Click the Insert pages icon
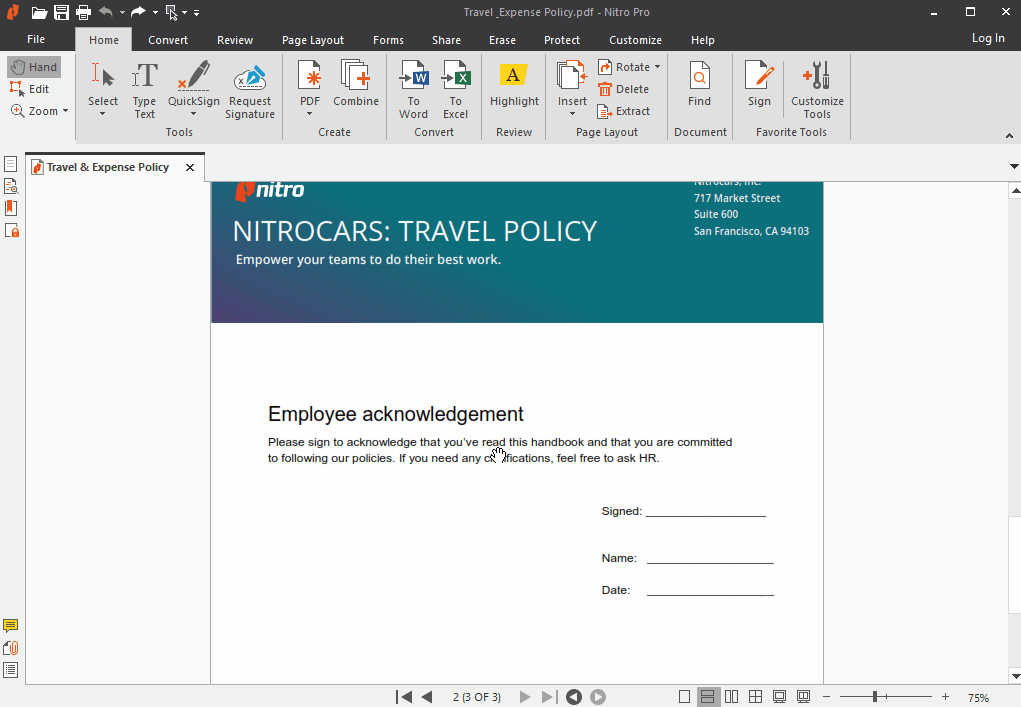The width and height of the screenshot is (1021, 707). coord(572,76)
